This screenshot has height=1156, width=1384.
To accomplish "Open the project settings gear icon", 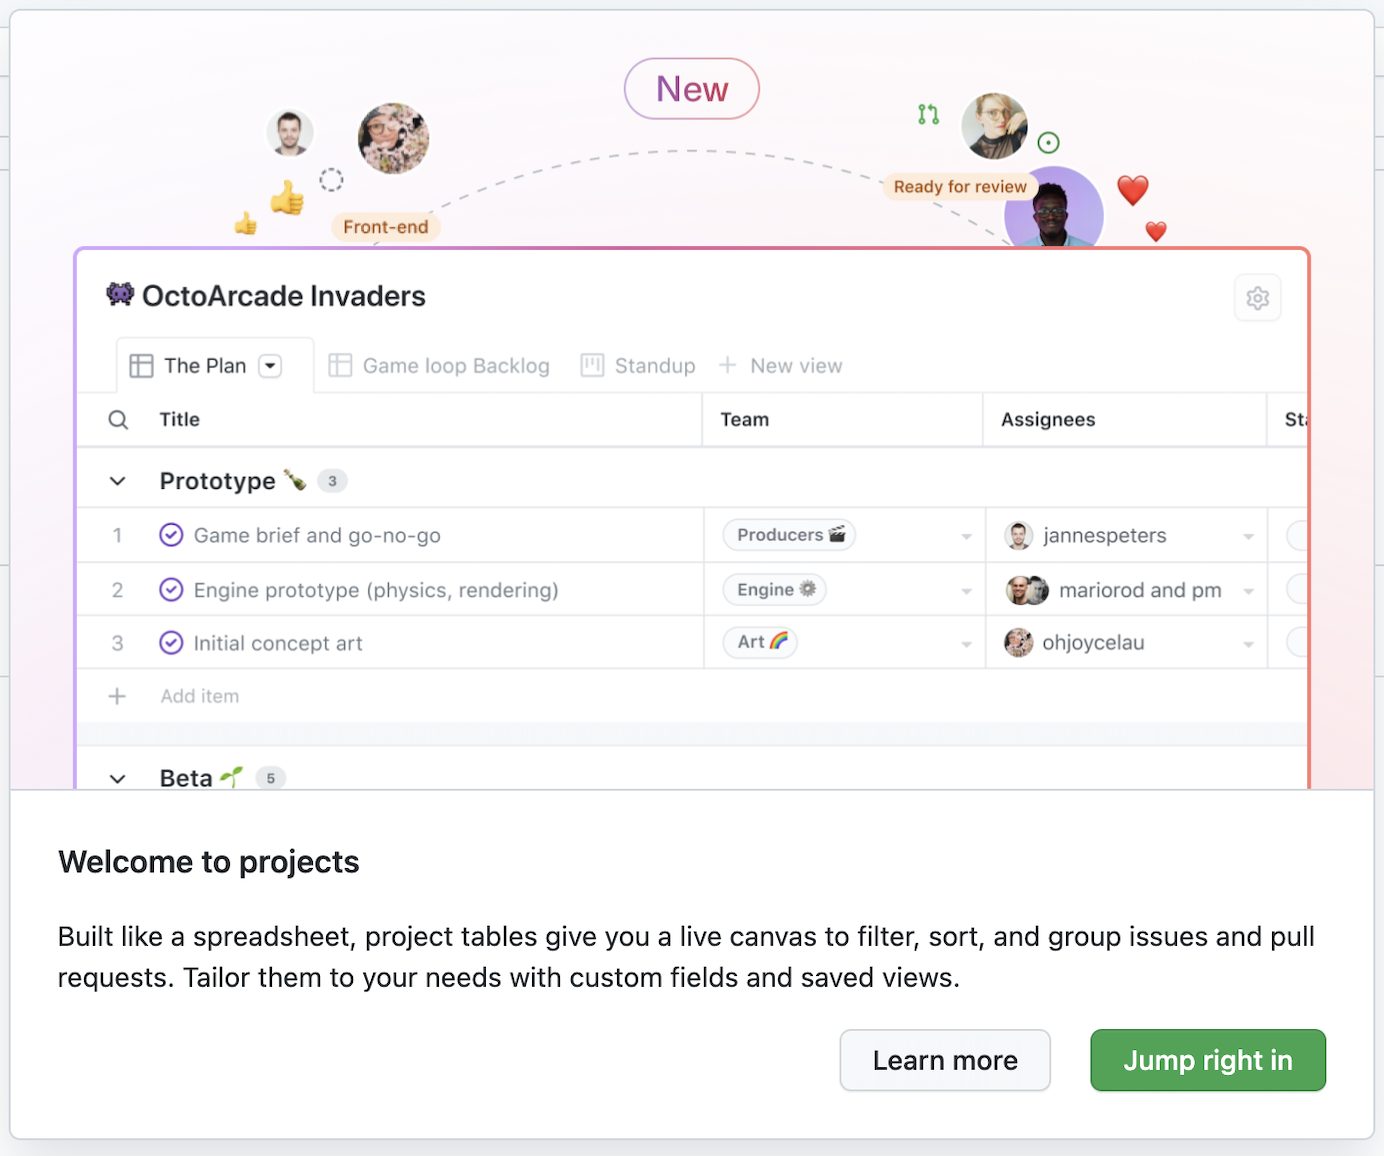I will (x=1257, y=298).
